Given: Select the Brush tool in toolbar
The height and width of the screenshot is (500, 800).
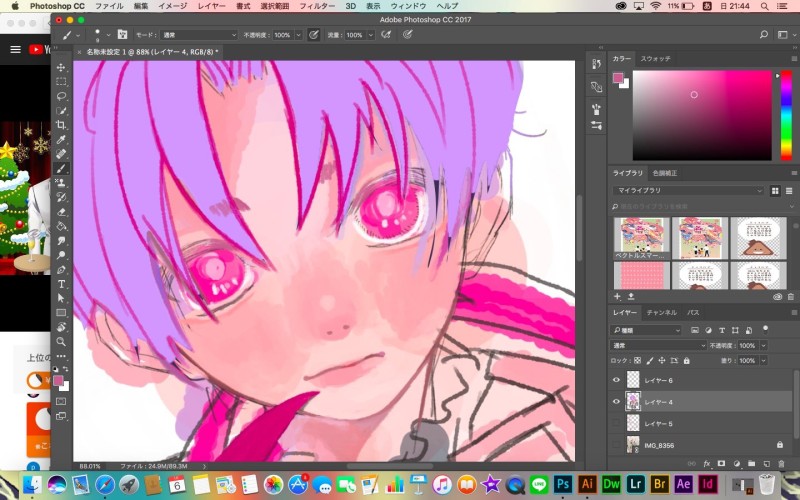Looking at the screenshot, I should [x=61, y=168].
